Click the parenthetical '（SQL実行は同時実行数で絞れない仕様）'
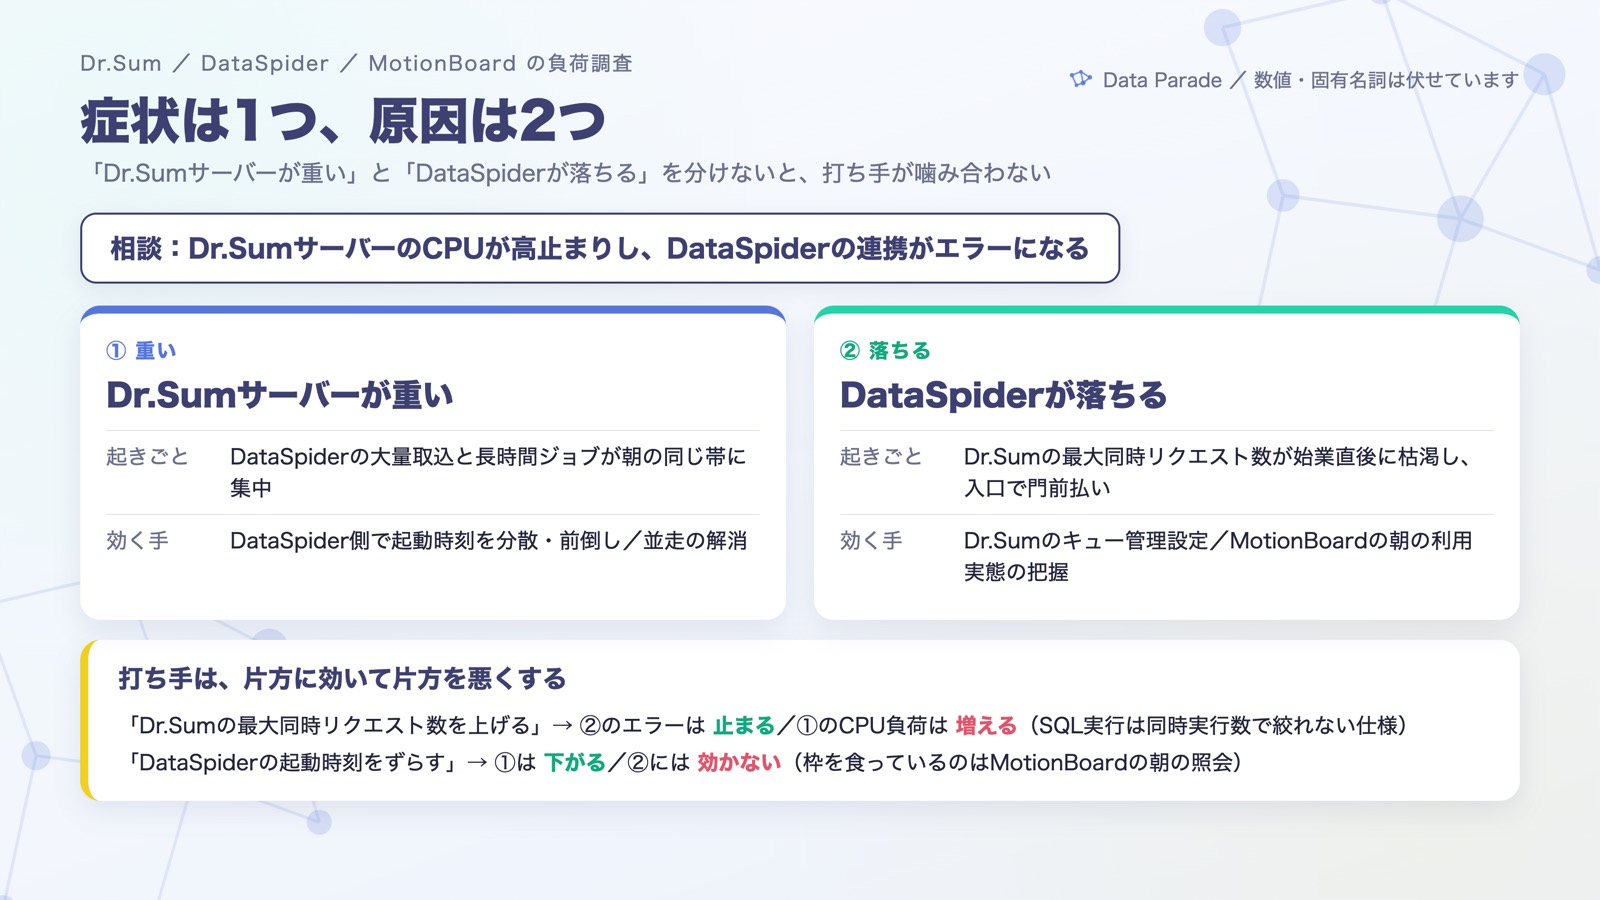This screenshot has height=900, width=1600. pos(1219,725)
